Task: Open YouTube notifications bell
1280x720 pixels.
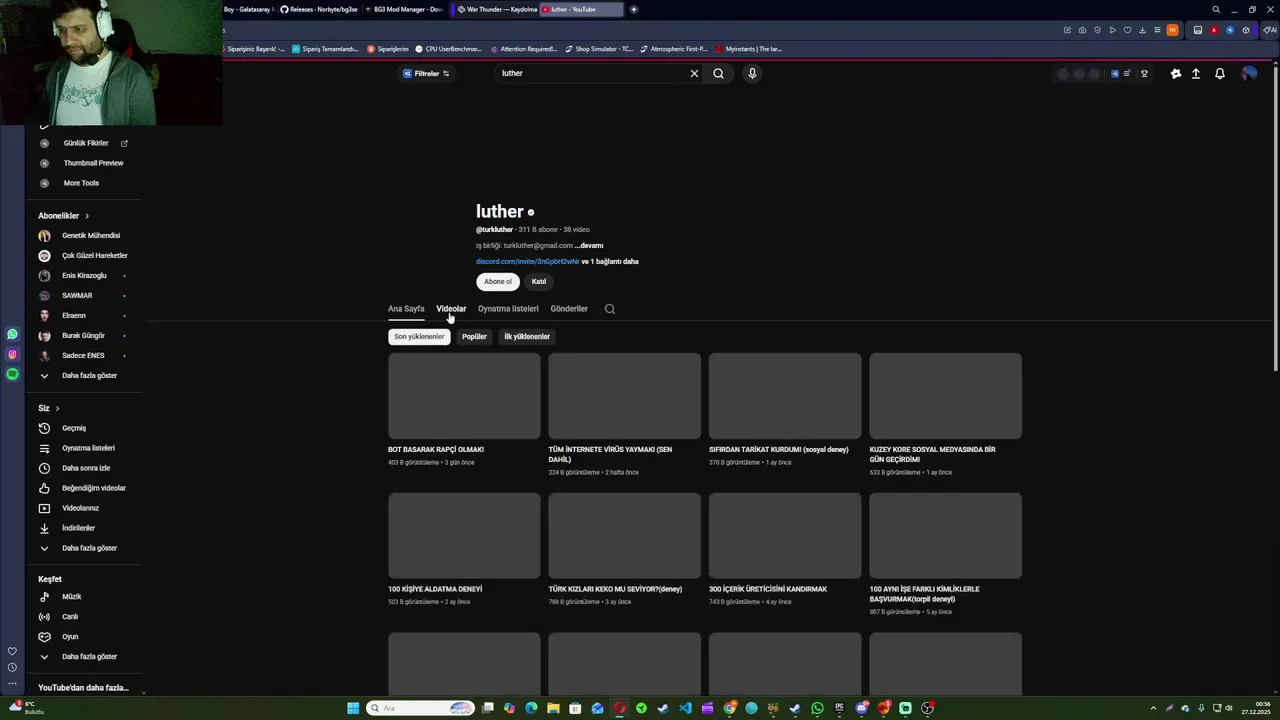Action: coord(1220,73)
